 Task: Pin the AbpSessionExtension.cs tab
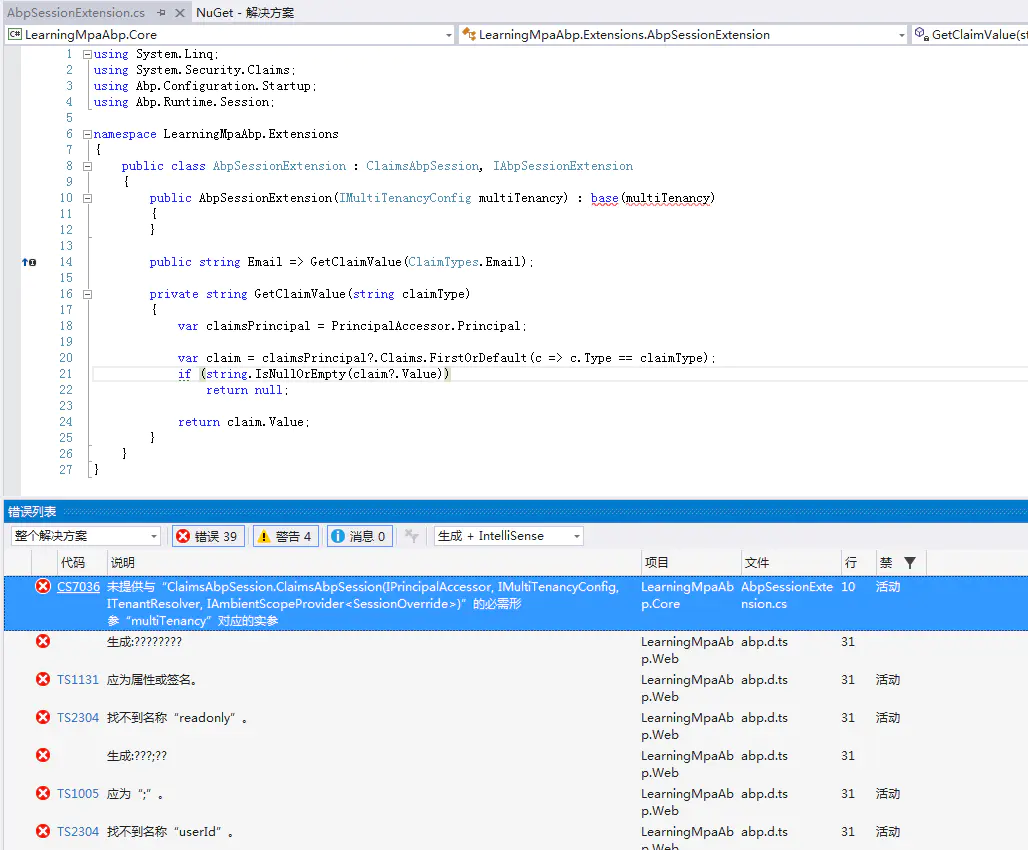point(161,12)
